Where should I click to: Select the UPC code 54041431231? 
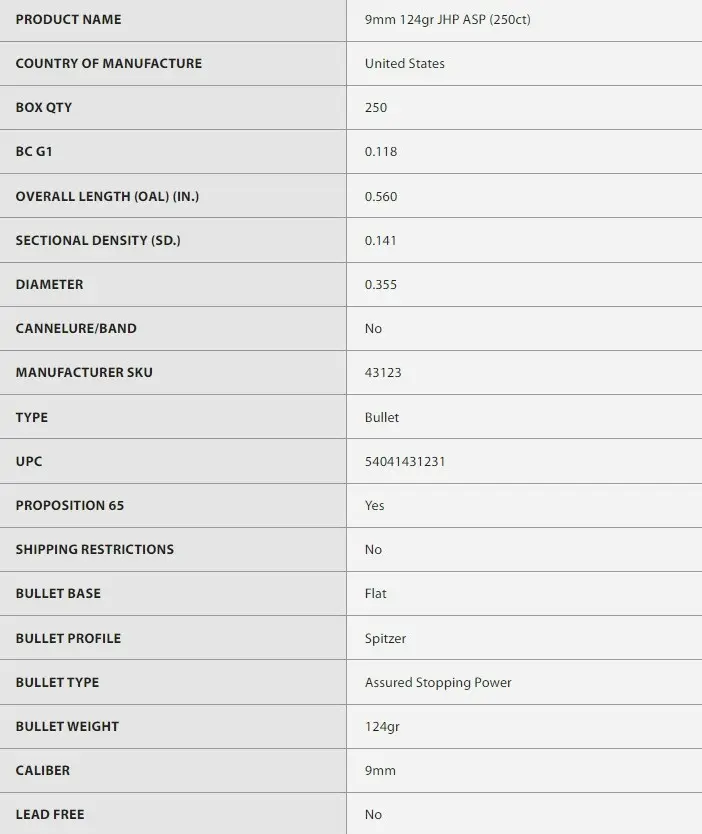coord(405,461)
